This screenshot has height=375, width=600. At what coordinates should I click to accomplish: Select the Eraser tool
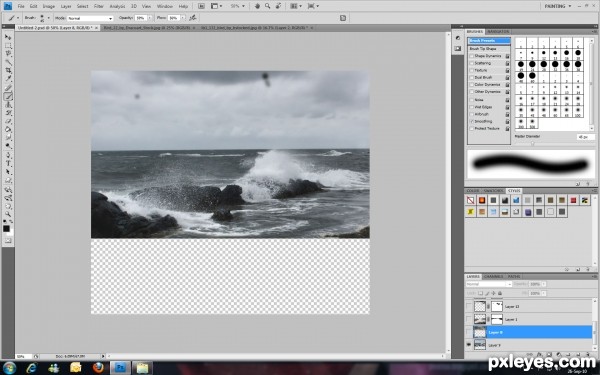click(x=8, y=121)
